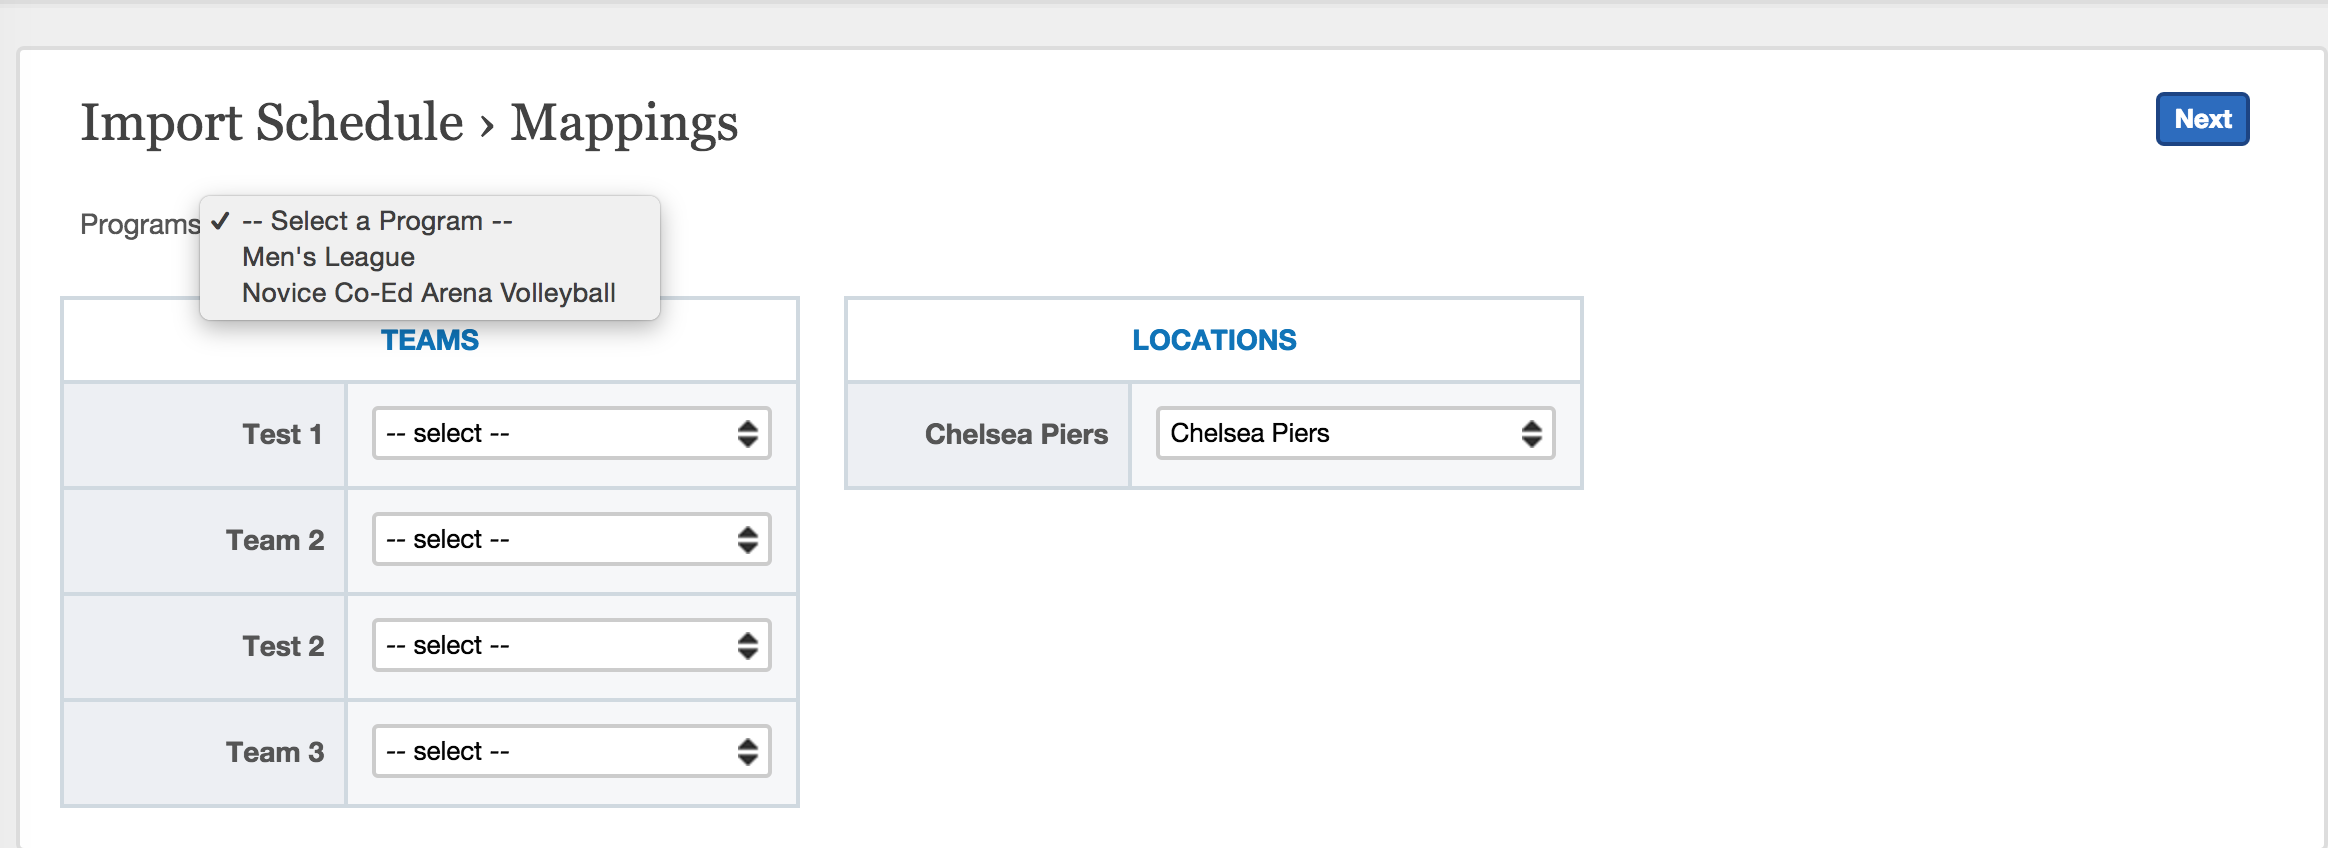2328x848 pixels.
Task: Select Men's League from the Programs dropdown
Action: pos(327,256)
